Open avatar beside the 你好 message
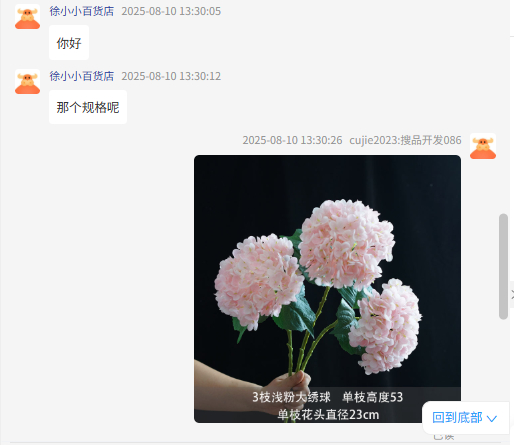514x445 pixels. point(27,17)
